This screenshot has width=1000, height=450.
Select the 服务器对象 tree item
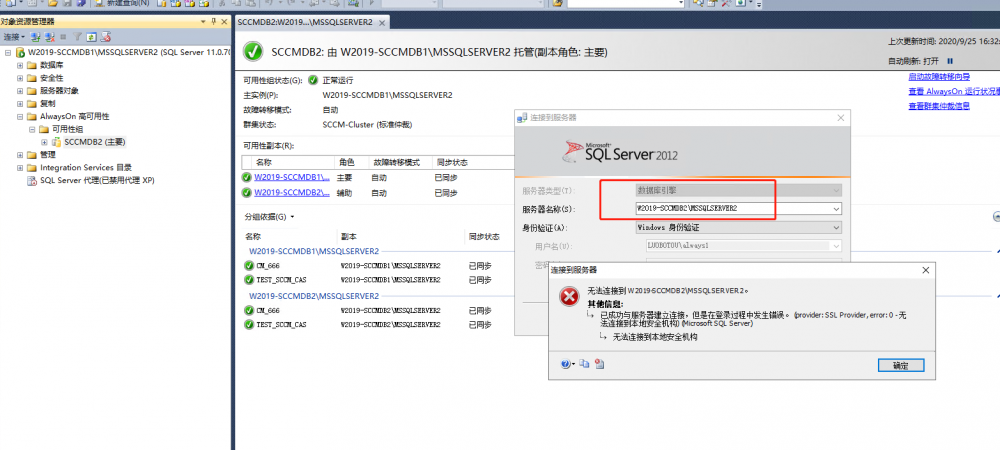[59, 91]
